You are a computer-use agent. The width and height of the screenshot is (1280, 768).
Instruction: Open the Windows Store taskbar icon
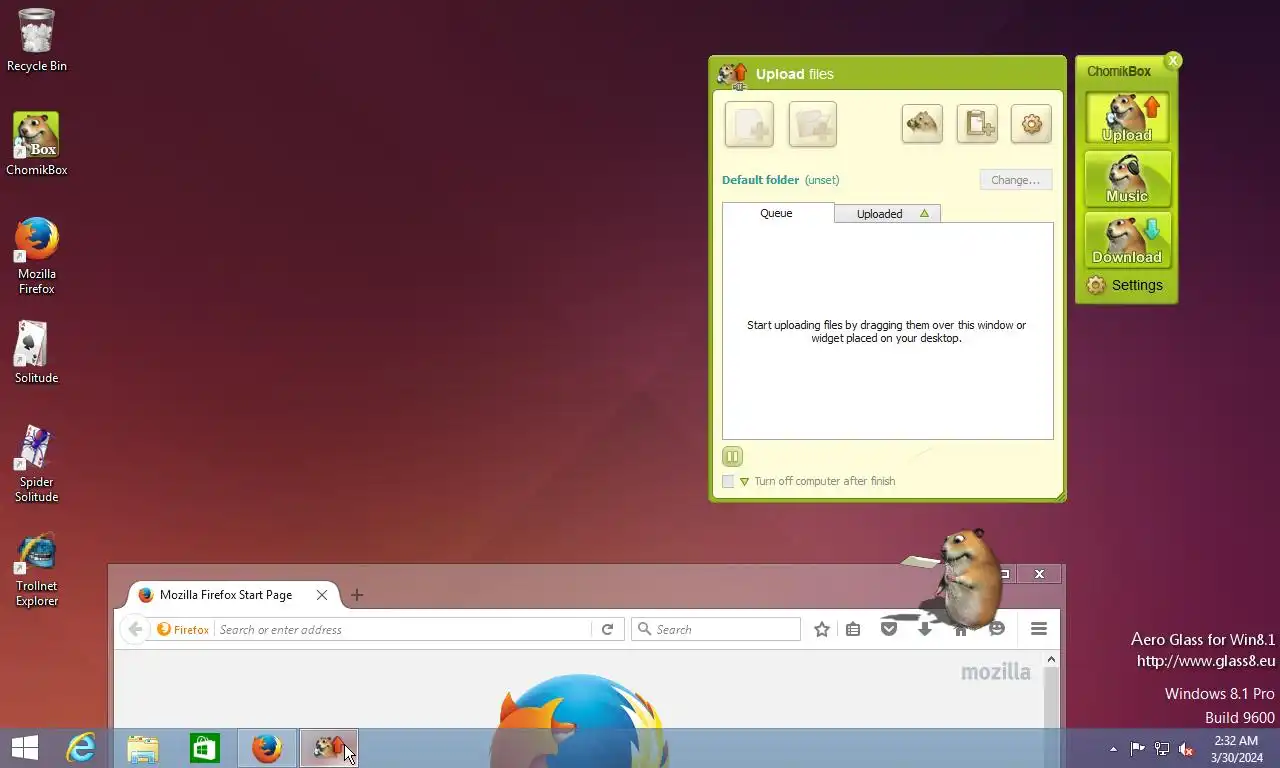click(205, 748)
